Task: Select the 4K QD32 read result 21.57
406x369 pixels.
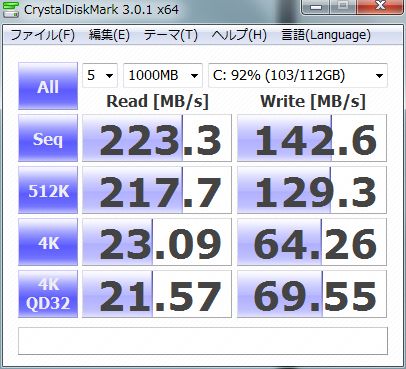Action: pyautogui.click(x=157, y=294)
